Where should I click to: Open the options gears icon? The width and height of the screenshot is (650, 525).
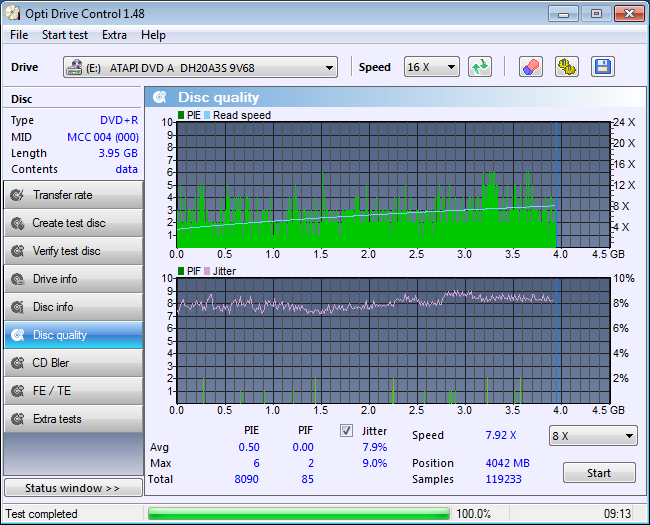click(567, 67)
